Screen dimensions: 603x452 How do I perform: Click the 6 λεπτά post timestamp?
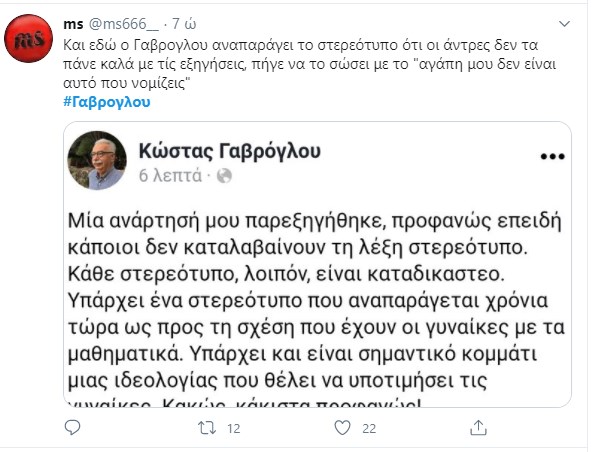coord(176,175)
